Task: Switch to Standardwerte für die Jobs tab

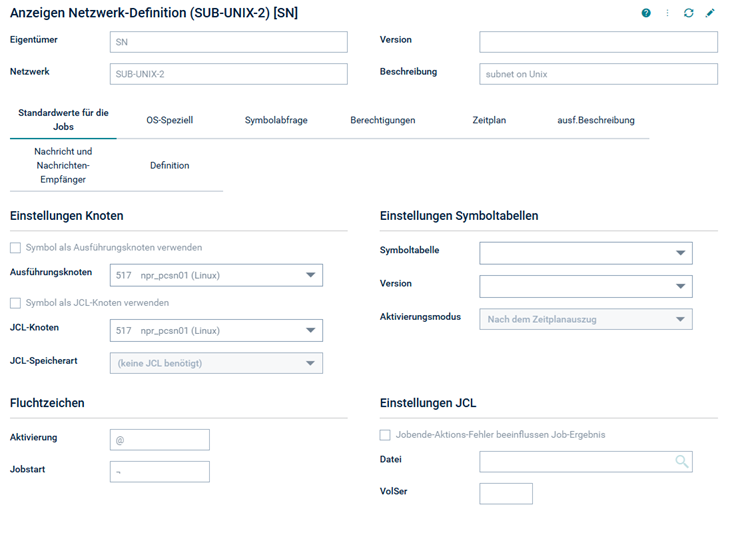Action: point(63,120)
